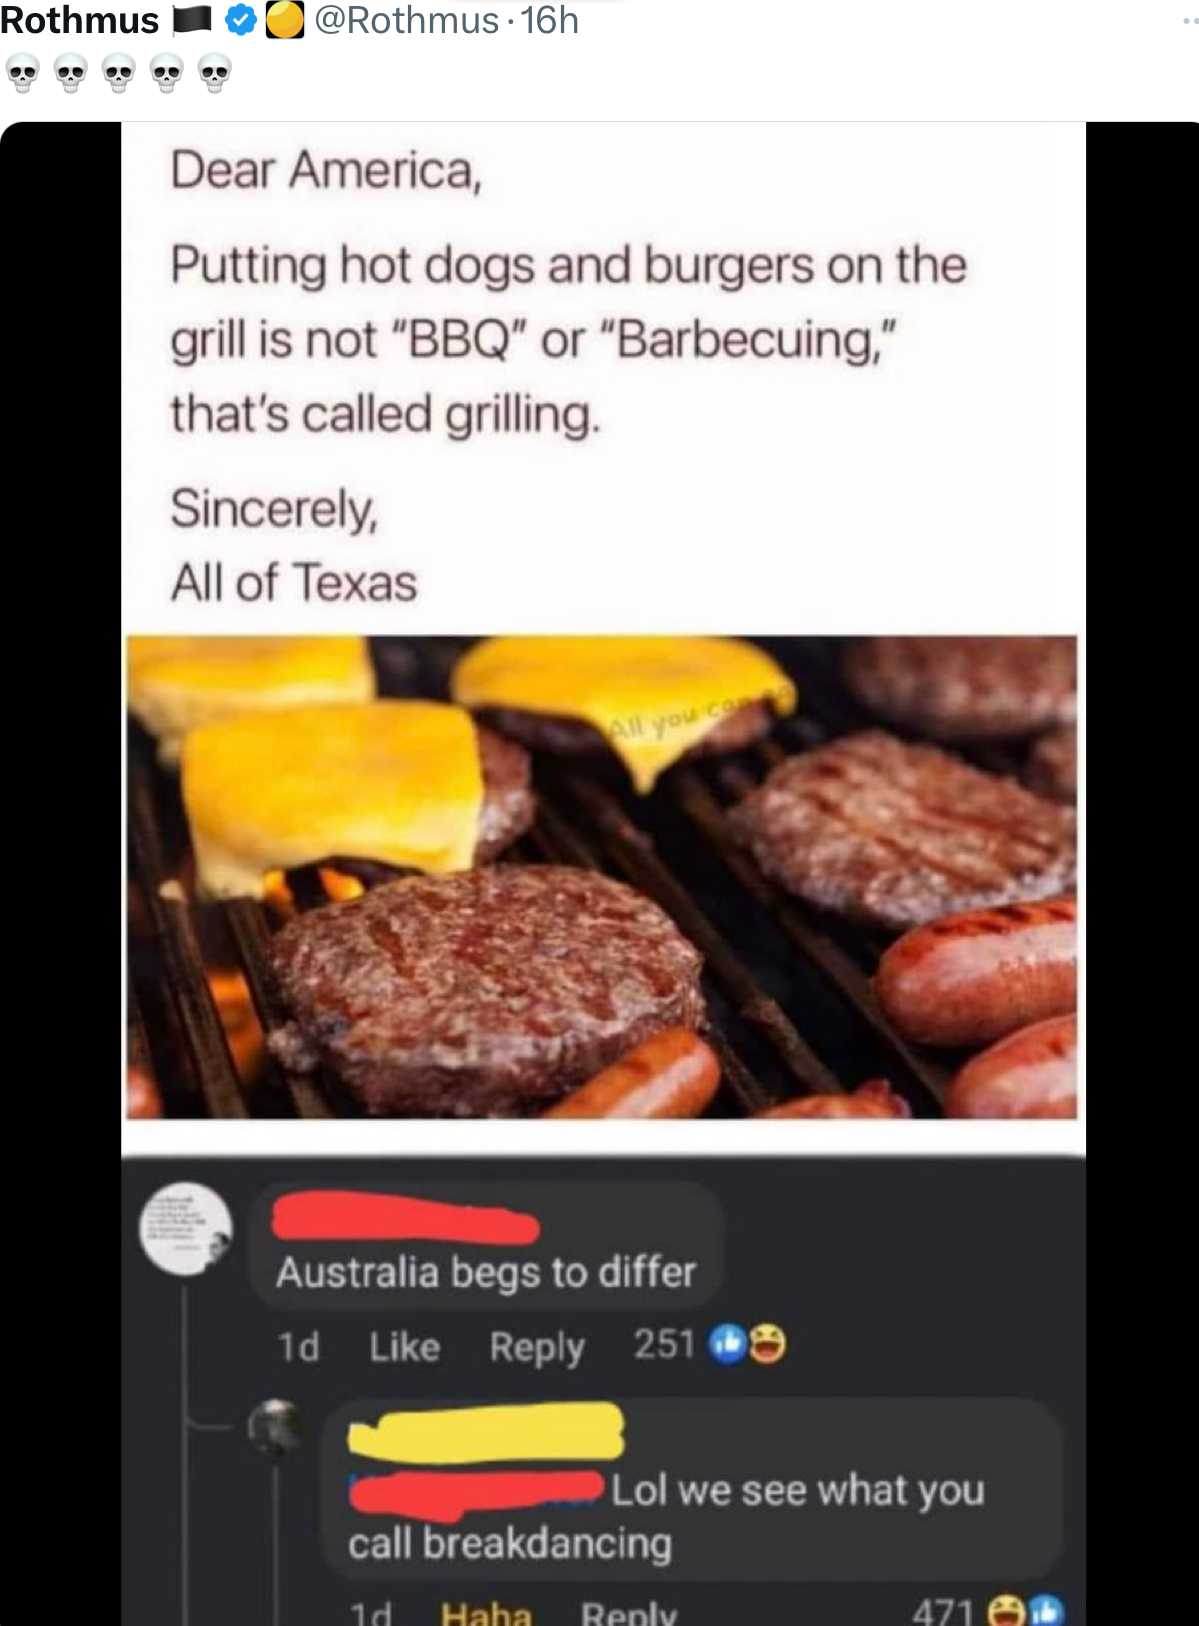The height and width of the screenshot is (1626, 1199).
Task: Click the reply commenter's small avatar
Action: (x=275, y=1426)
